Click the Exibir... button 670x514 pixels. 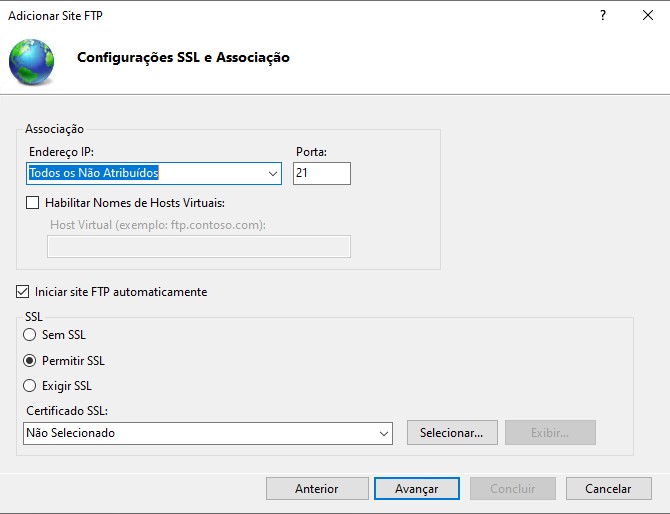(x=550, y=433)
